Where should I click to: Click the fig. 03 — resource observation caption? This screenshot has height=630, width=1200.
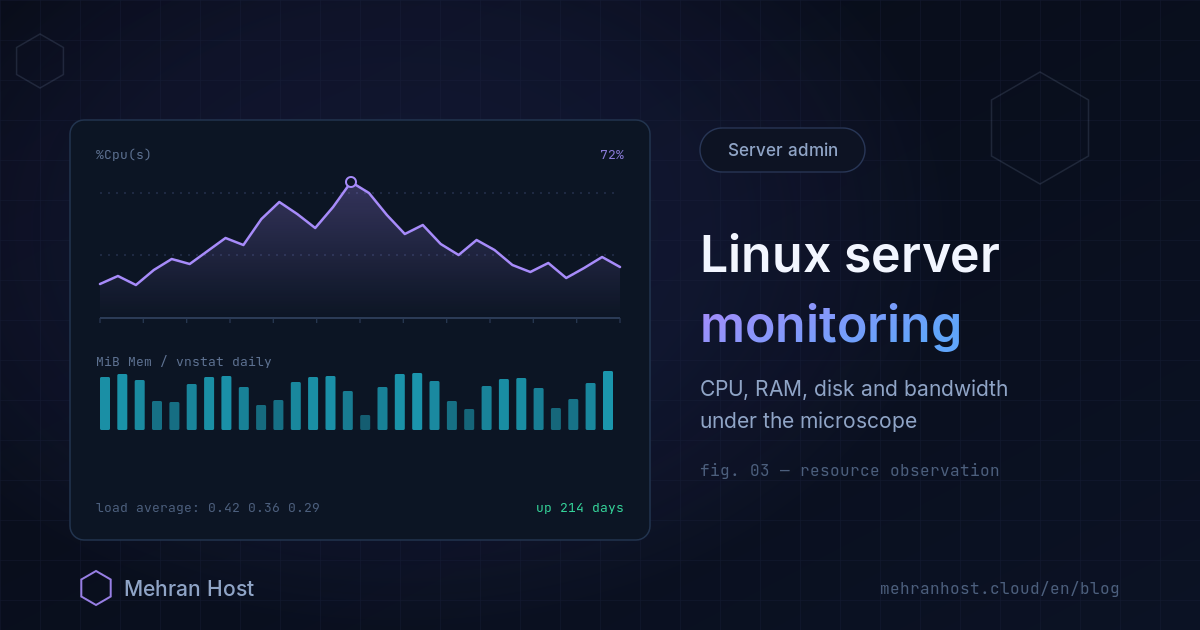[x=849, y=470]
